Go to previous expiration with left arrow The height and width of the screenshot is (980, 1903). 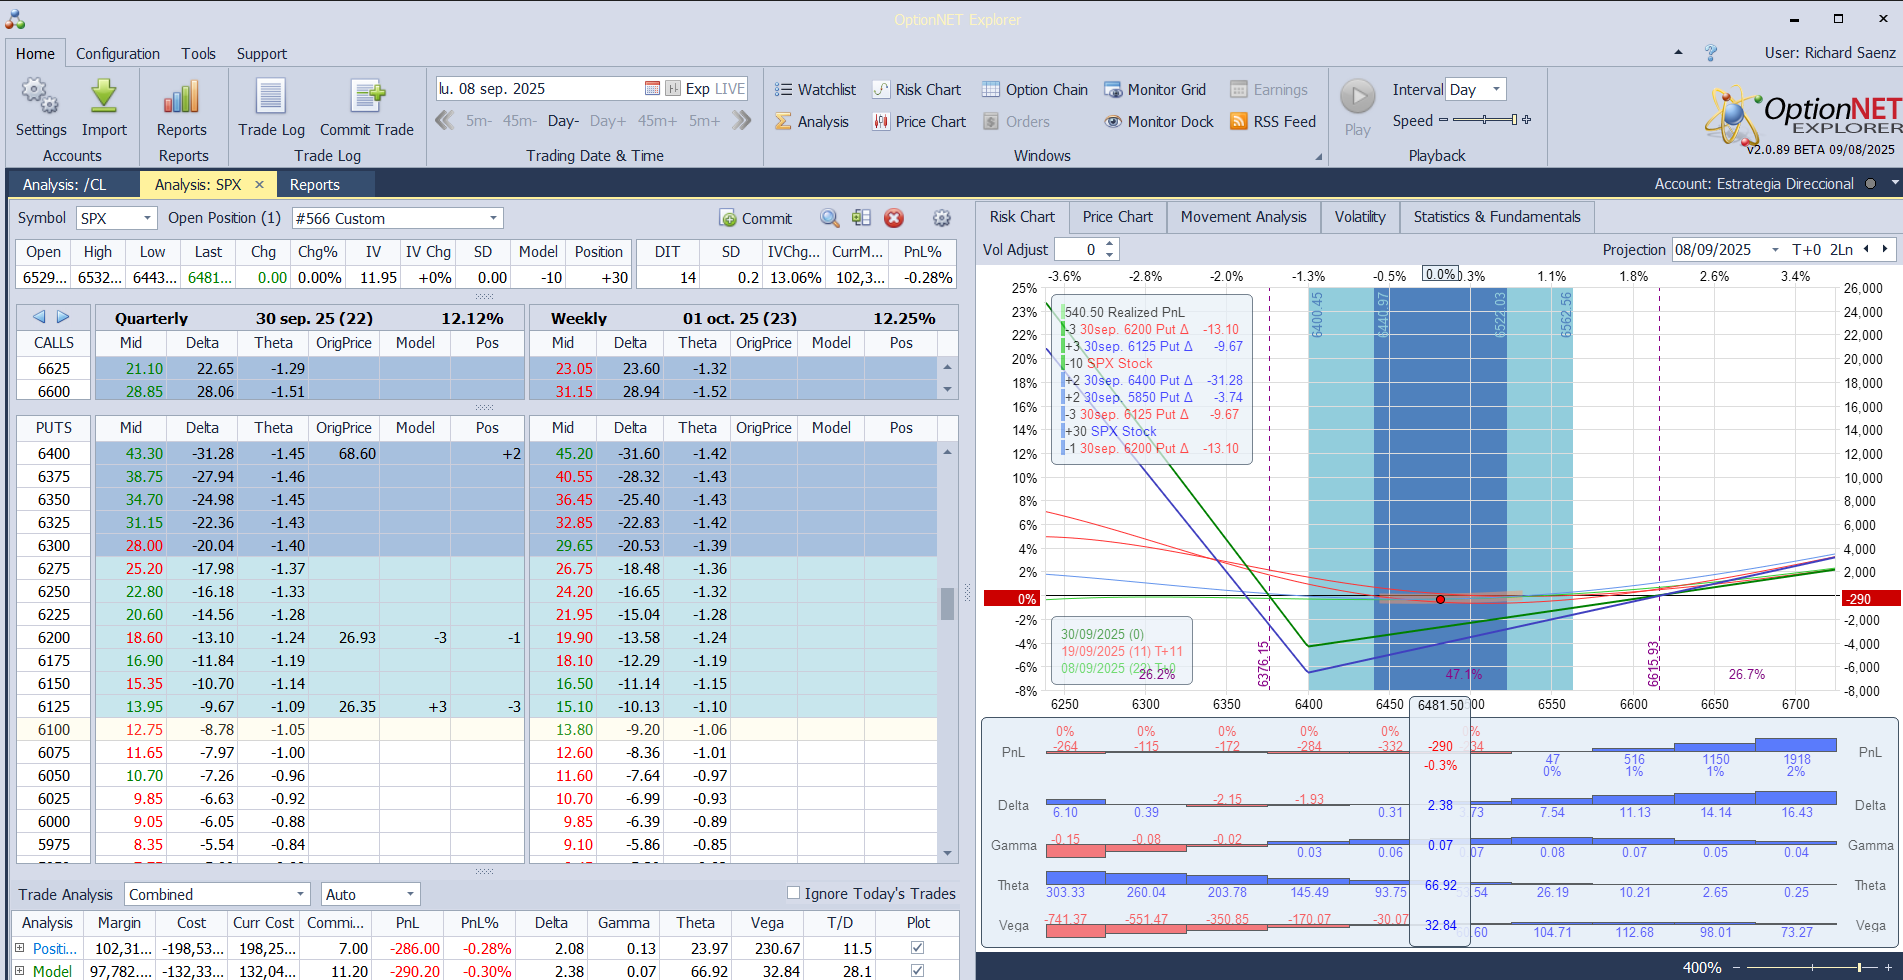(x=39, y=317)
